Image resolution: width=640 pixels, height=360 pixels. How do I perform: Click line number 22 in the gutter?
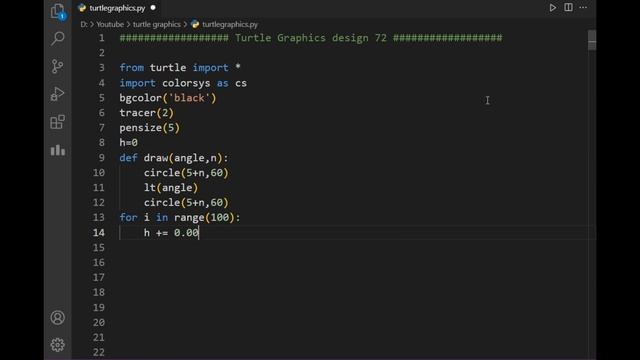click(x=98, y=352)
